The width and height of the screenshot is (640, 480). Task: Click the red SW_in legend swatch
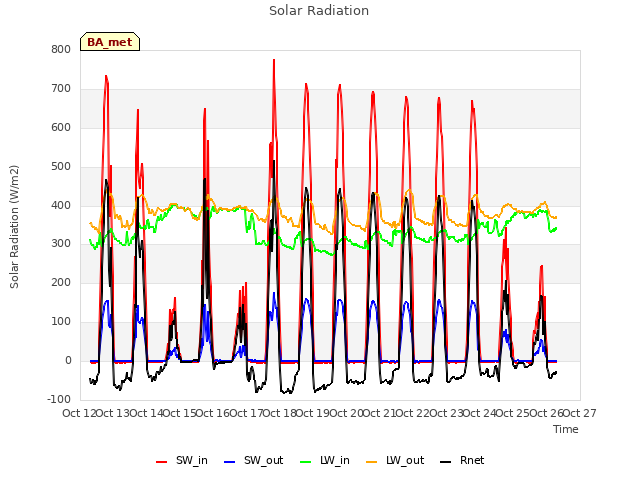[162, 462]
